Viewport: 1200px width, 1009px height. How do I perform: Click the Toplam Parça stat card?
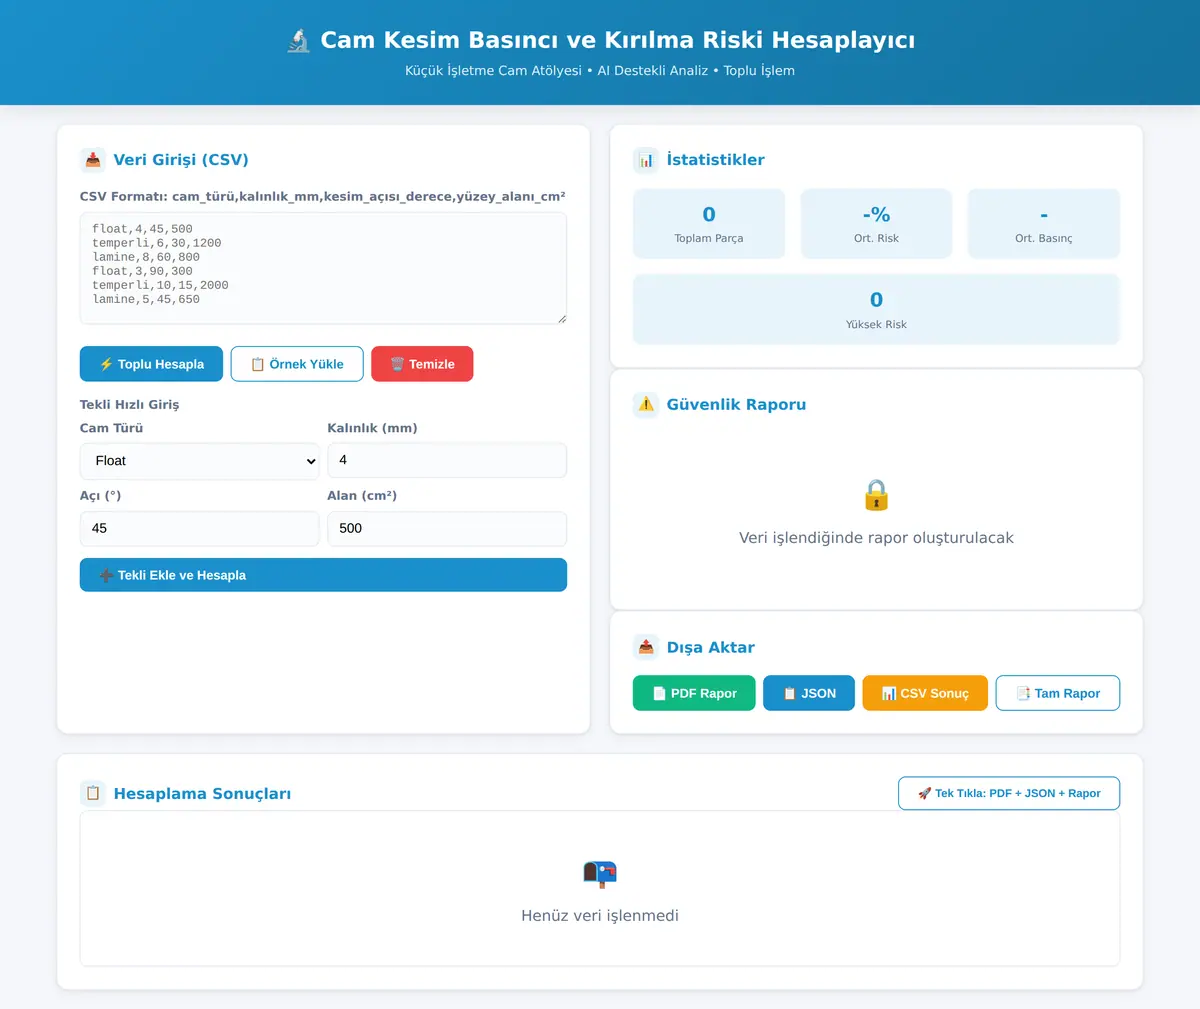(x=709, y=224)
